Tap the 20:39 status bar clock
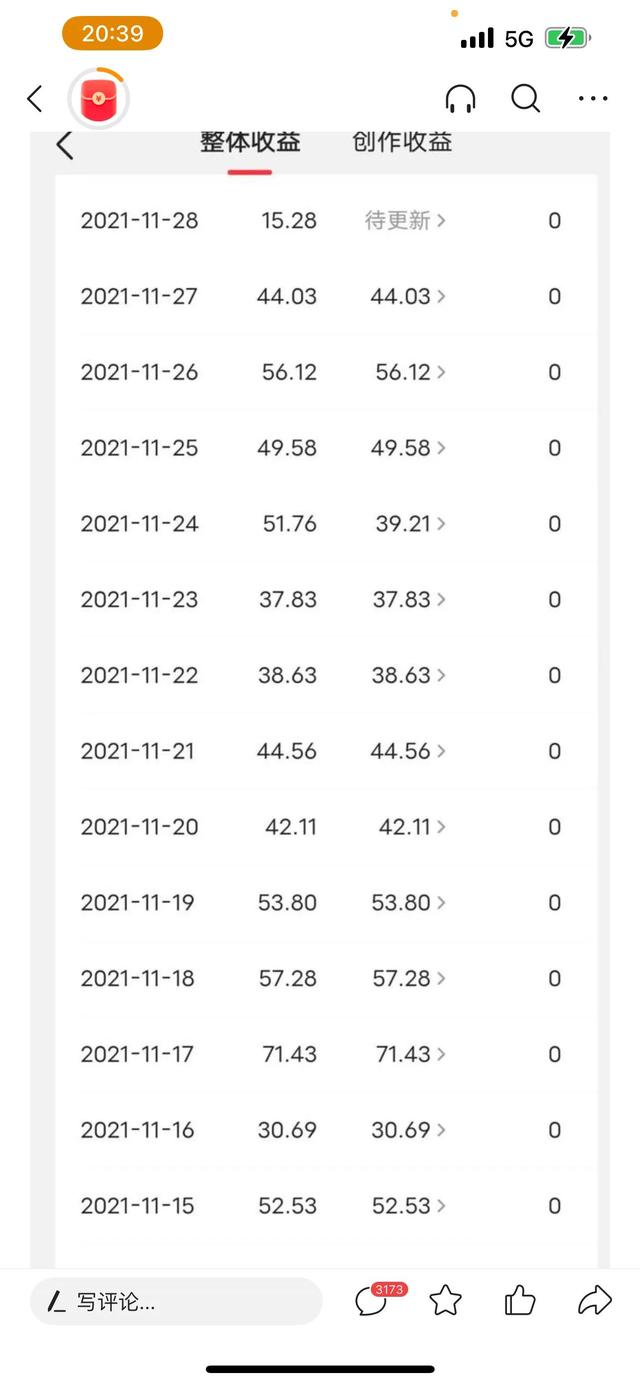This screenshot has height=1385, width=640. pos(112,34)
